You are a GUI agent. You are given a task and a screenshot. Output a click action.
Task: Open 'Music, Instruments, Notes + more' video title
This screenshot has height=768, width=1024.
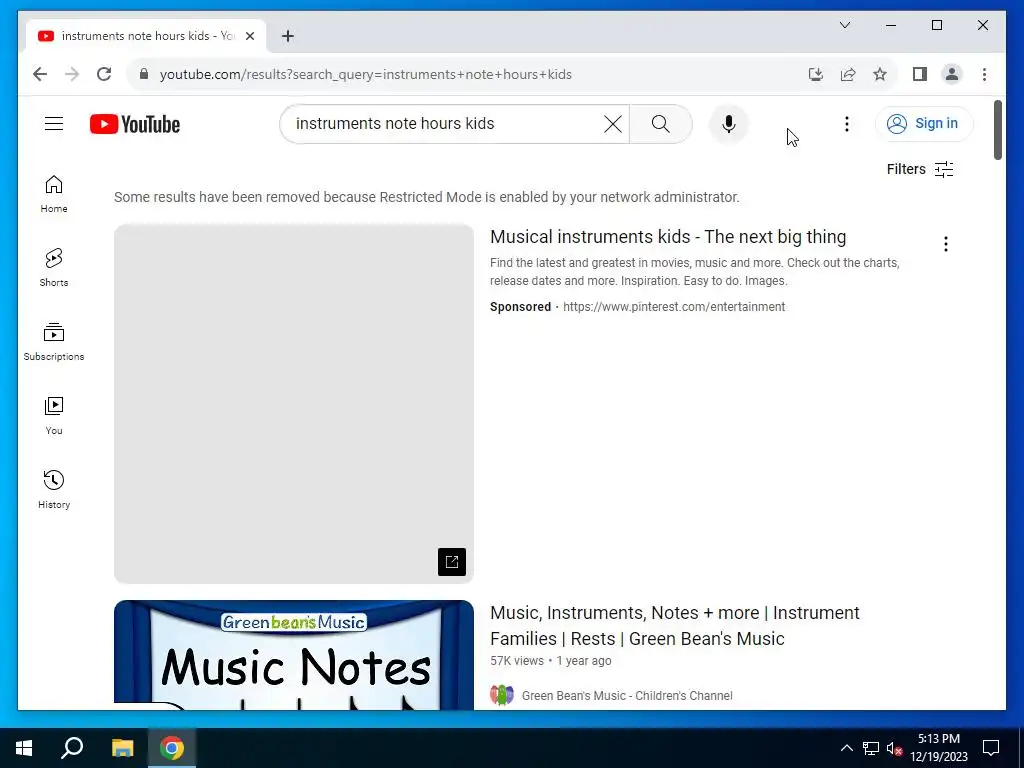tap(675, 626)
